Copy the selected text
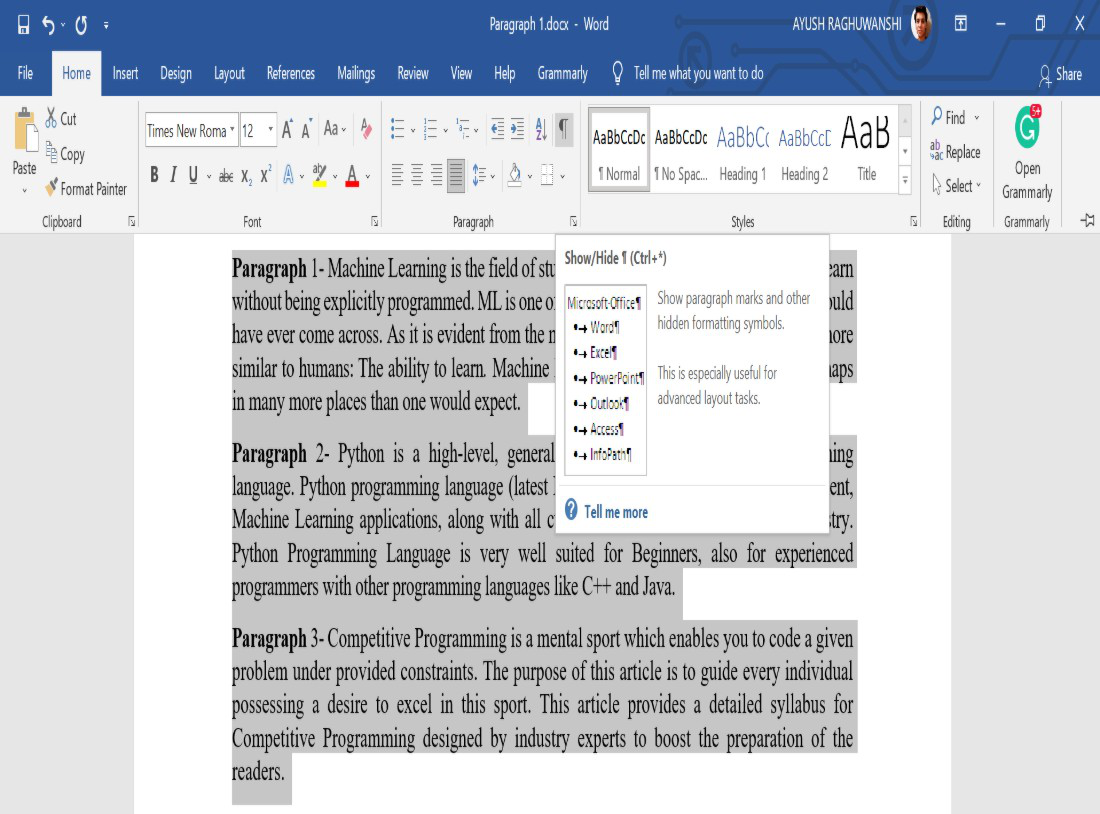Viewport: 1100px width, 814px height. (65, 153)
